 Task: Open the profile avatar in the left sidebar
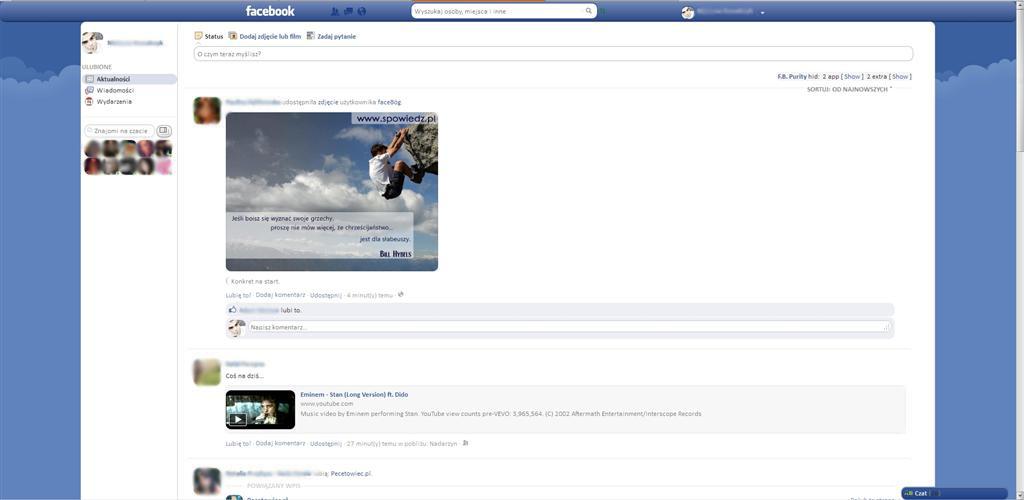pyautogui.click(x=93, y=42)
